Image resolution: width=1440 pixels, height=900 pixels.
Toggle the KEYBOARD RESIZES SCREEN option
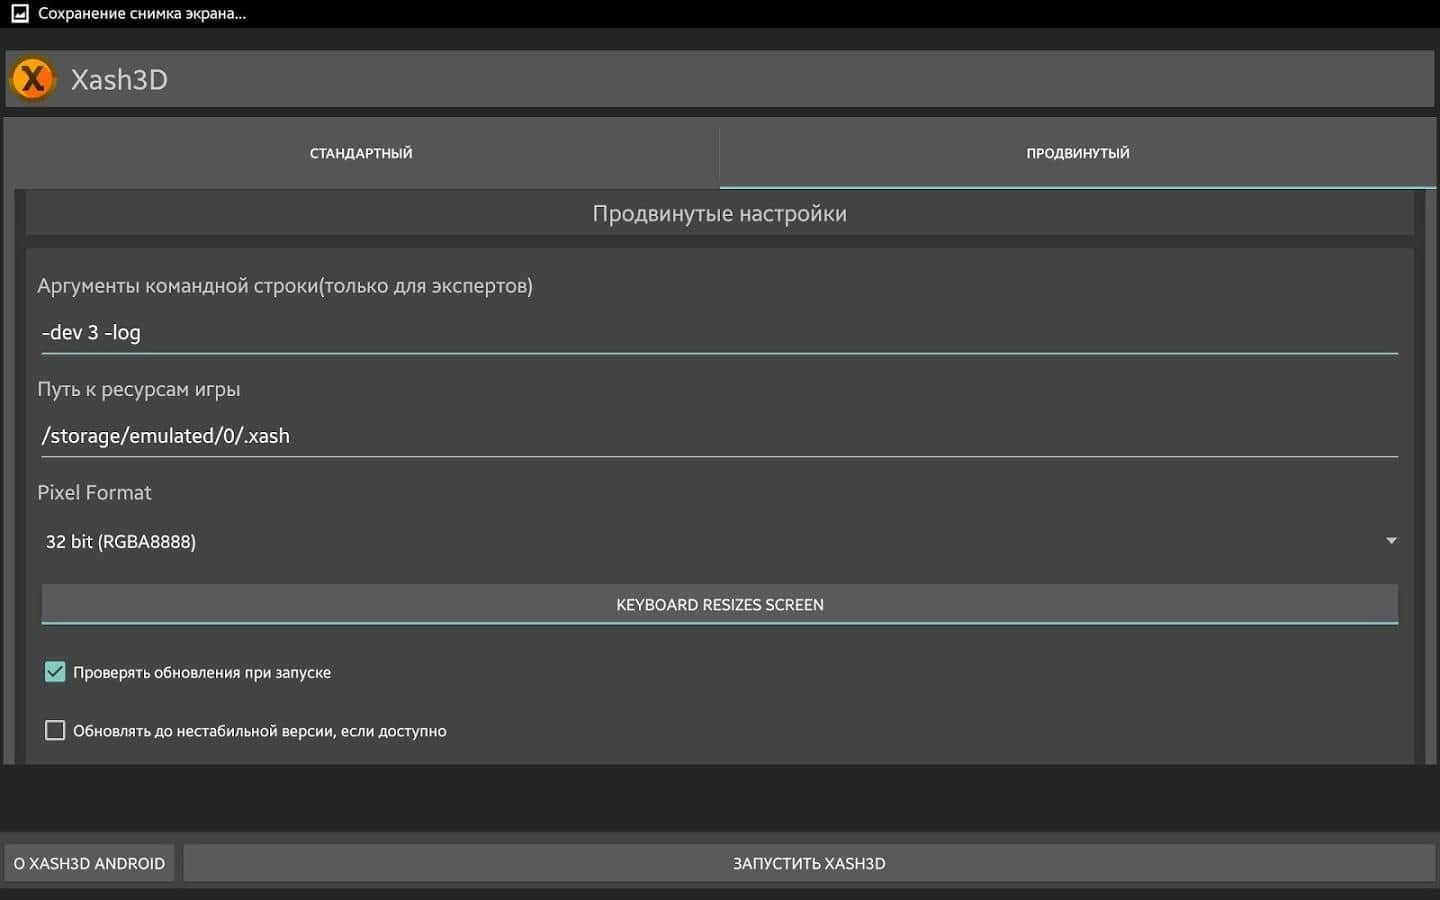click(x=719, y=605)
